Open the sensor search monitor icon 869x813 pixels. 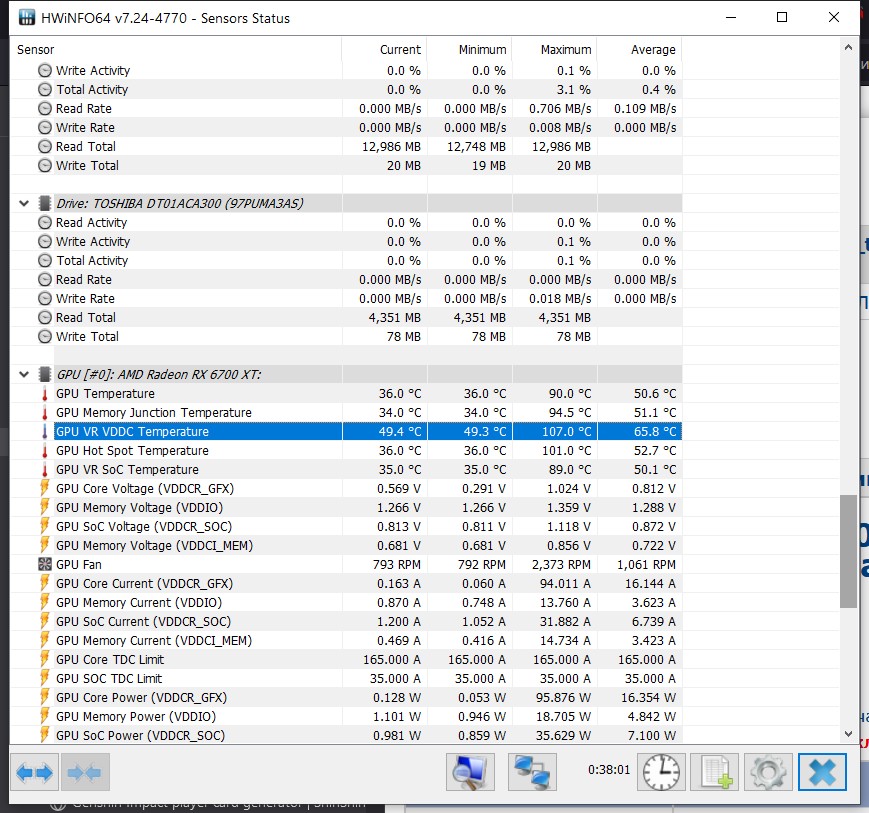(470, 771)
